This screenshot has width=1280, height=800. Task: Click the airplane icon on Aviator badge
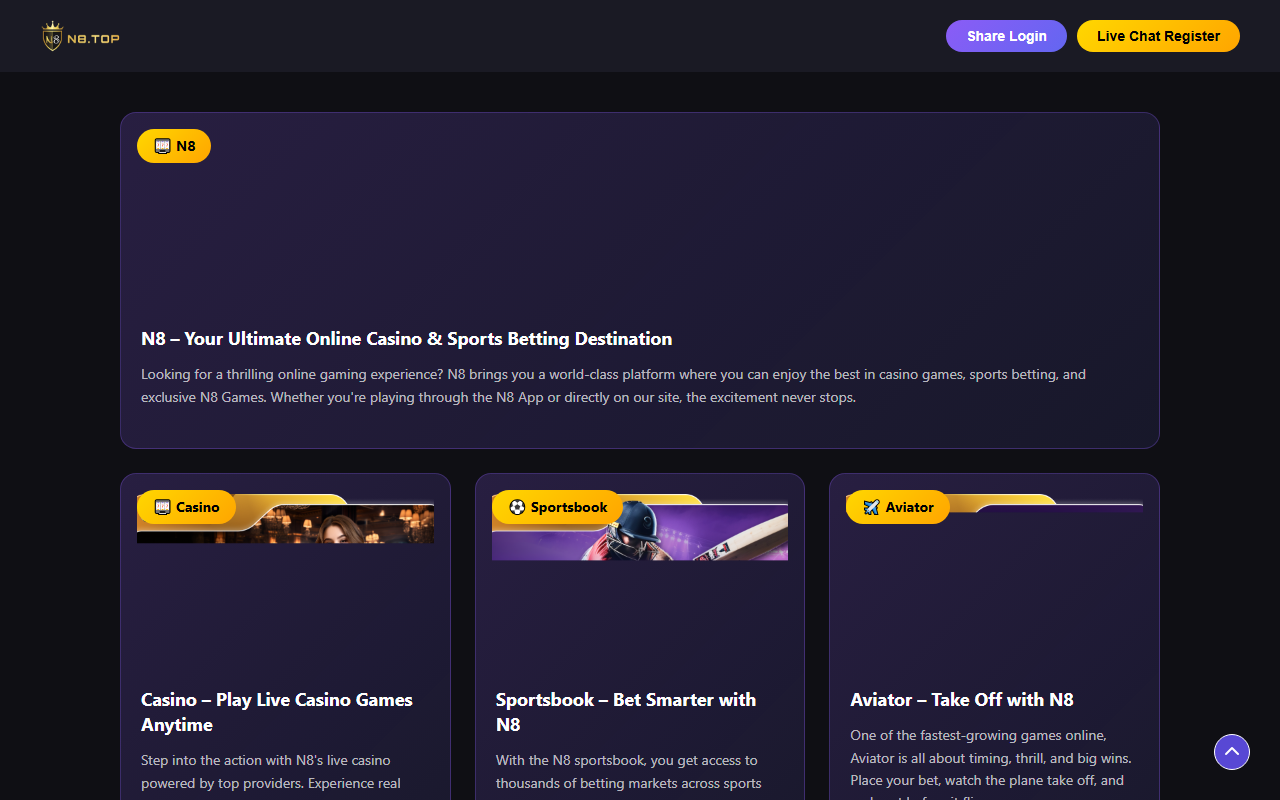point(871,507)
